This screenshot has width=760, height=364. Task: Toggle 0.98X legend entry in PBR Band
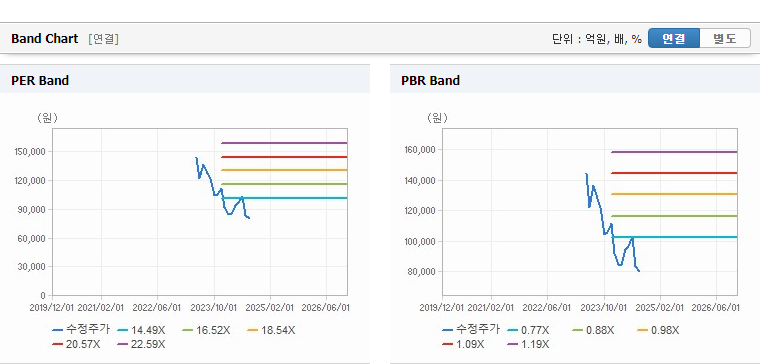point(658,330)
